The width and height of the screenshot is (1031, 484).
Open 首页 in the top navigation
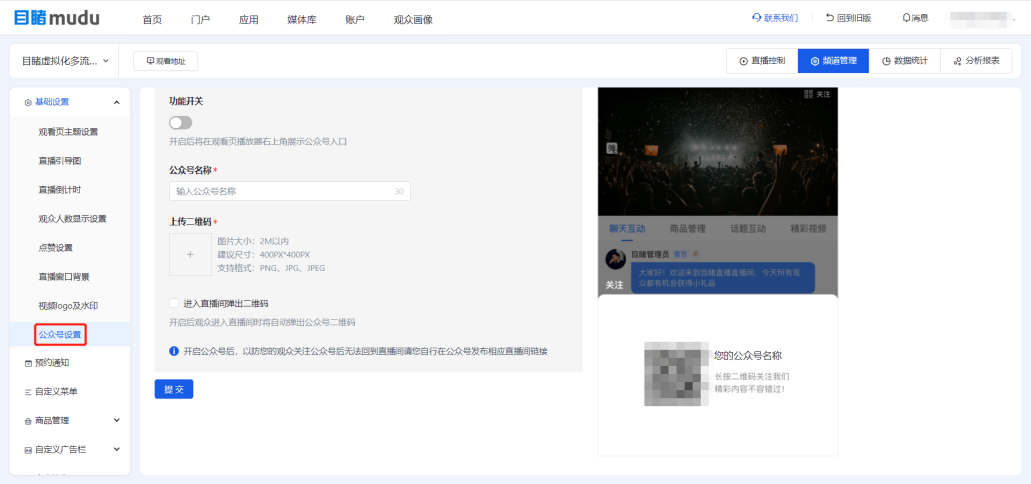click(x=152, y=20)
